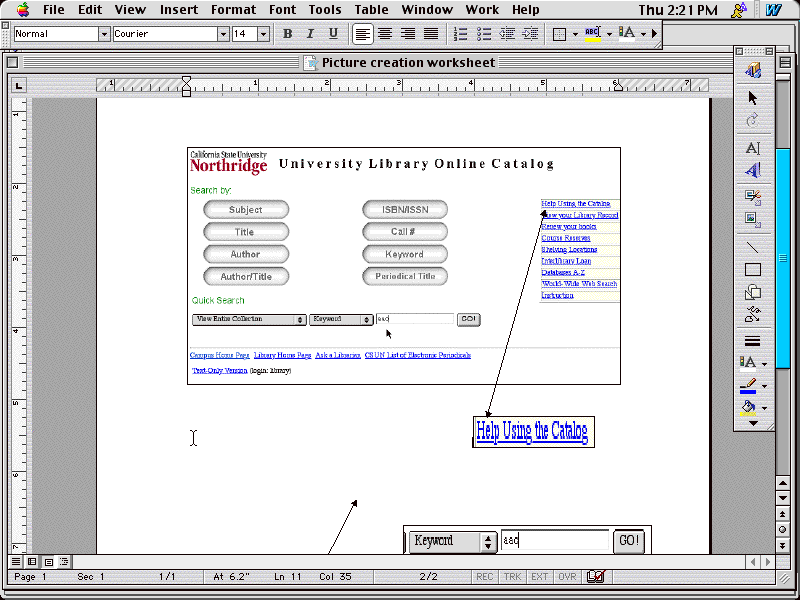Turn on center alignment
Screen dimensions: 800x600
coord(385,34)
